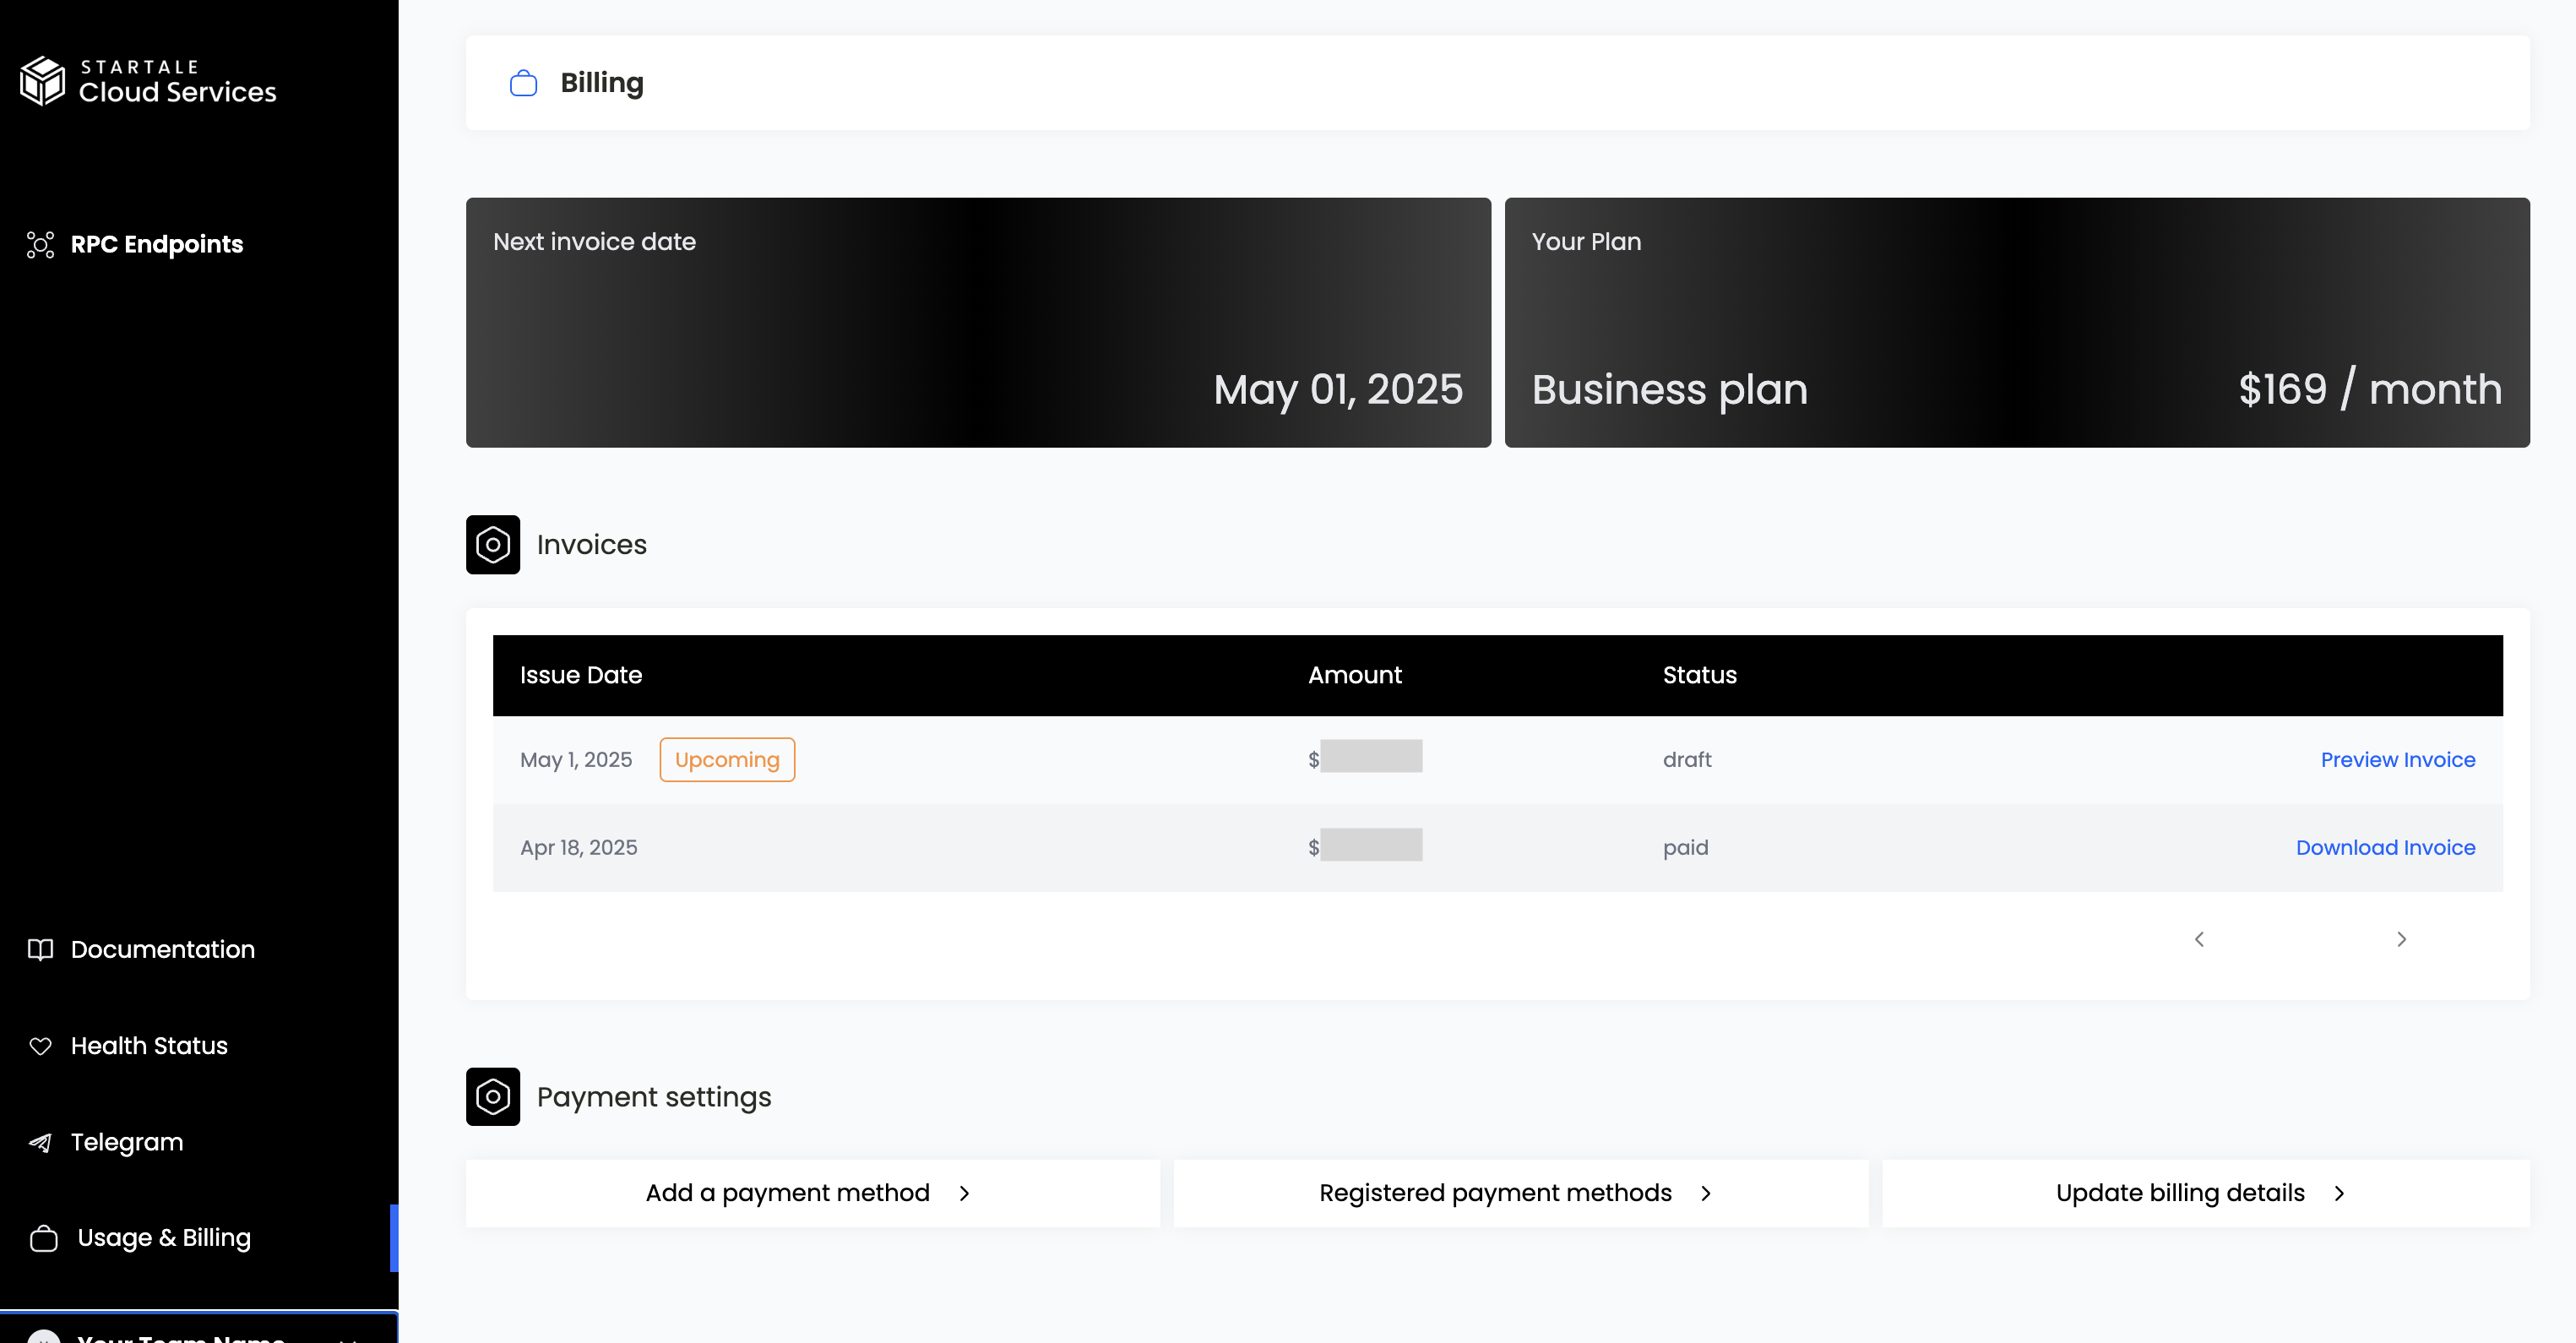
Task: Click the Invoices section hexagon icon
Action: (492, 545)
